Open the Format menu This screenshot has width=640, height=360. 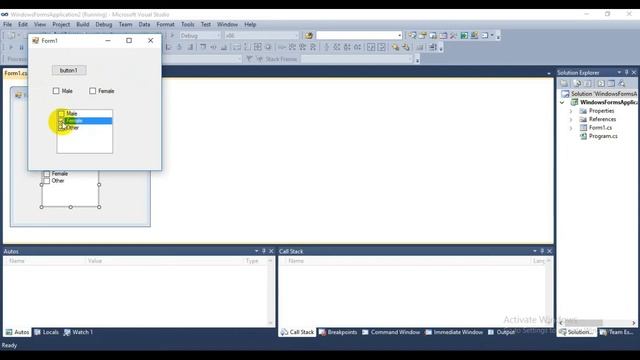coord(165,24)
